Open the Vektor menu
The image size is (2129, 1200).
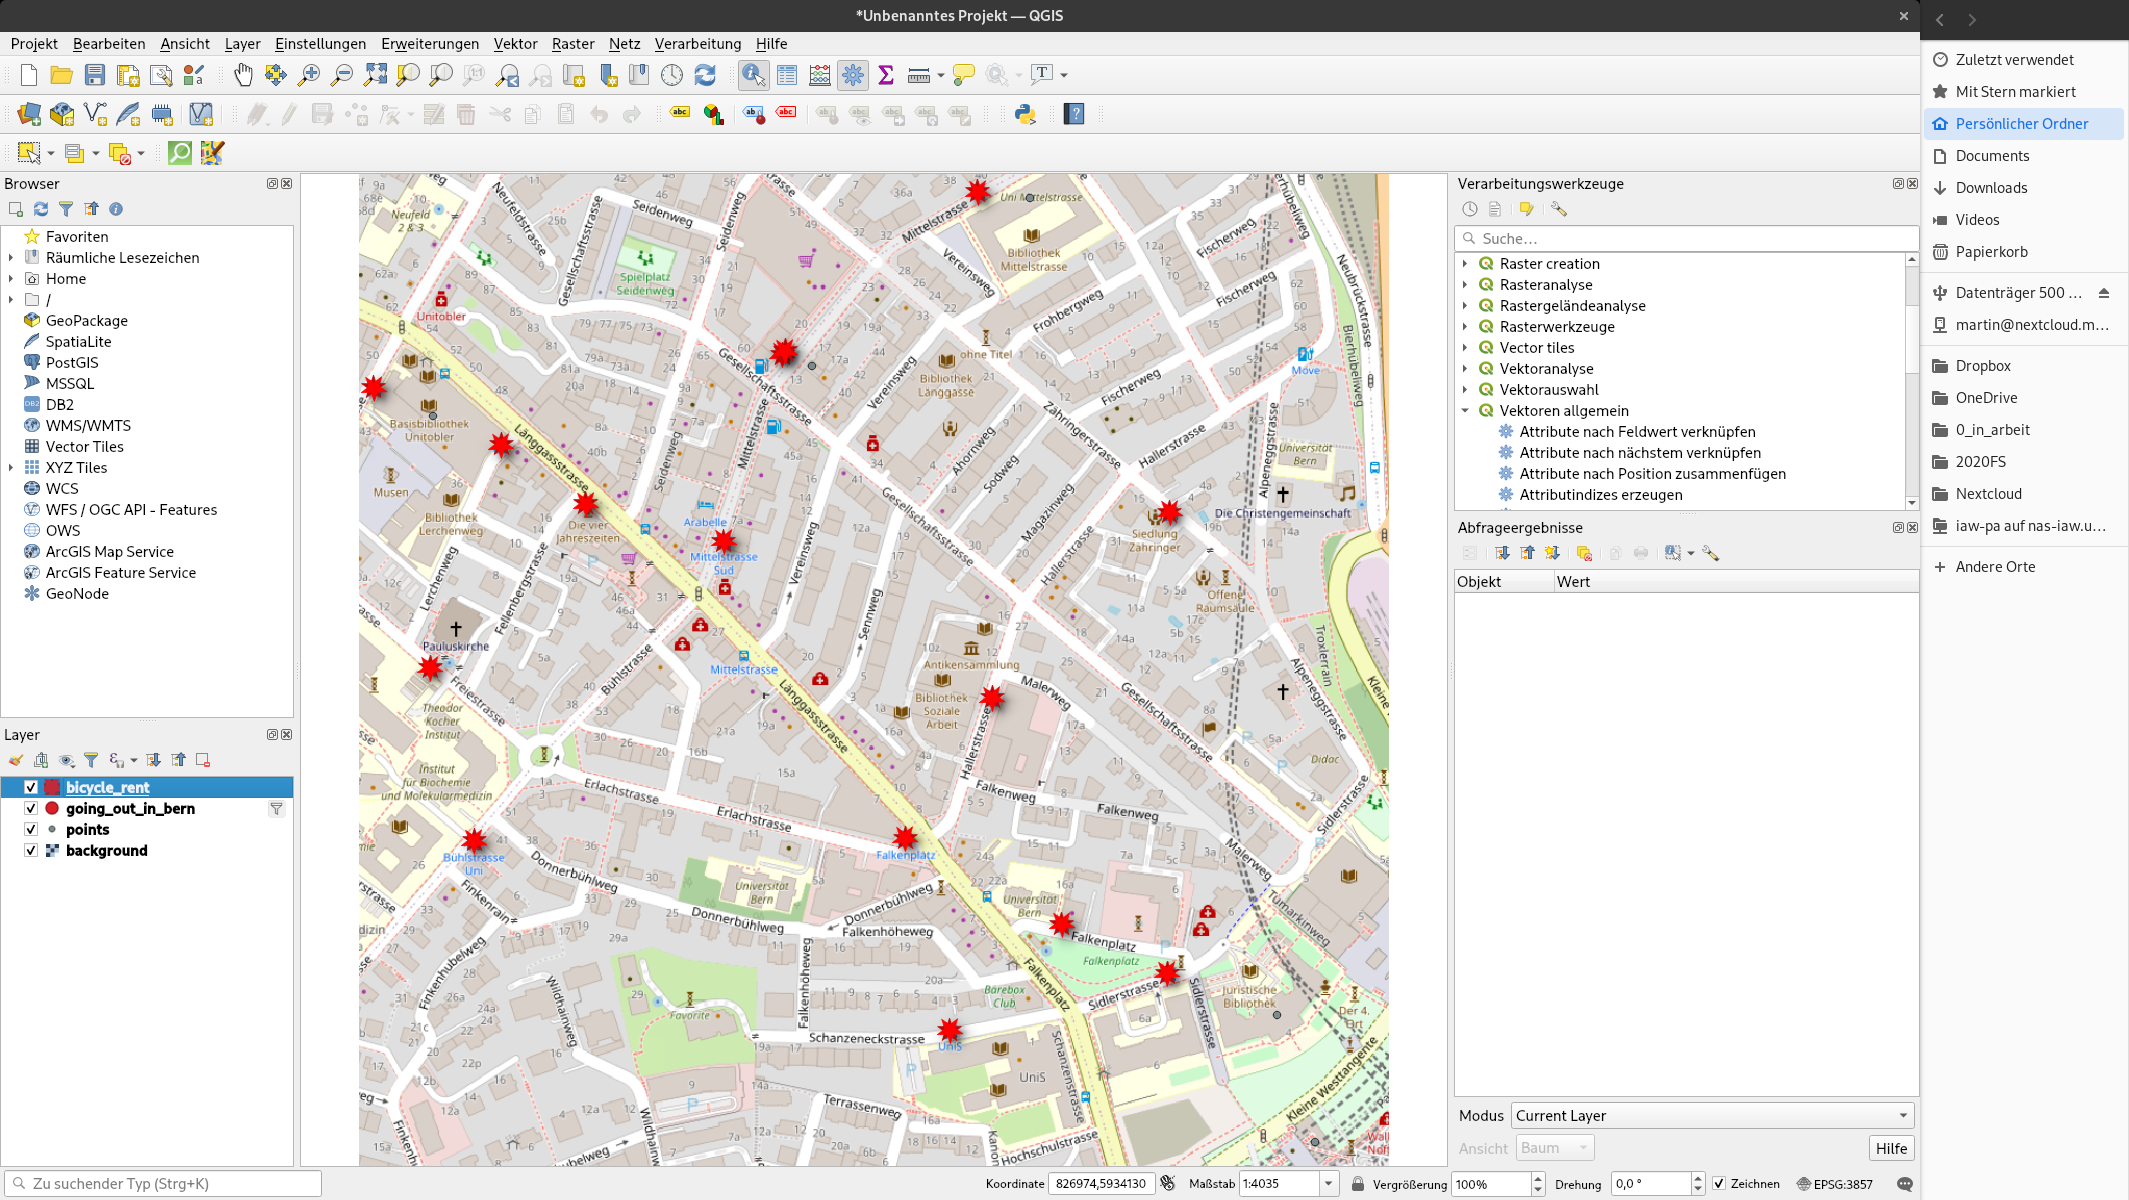515,44
